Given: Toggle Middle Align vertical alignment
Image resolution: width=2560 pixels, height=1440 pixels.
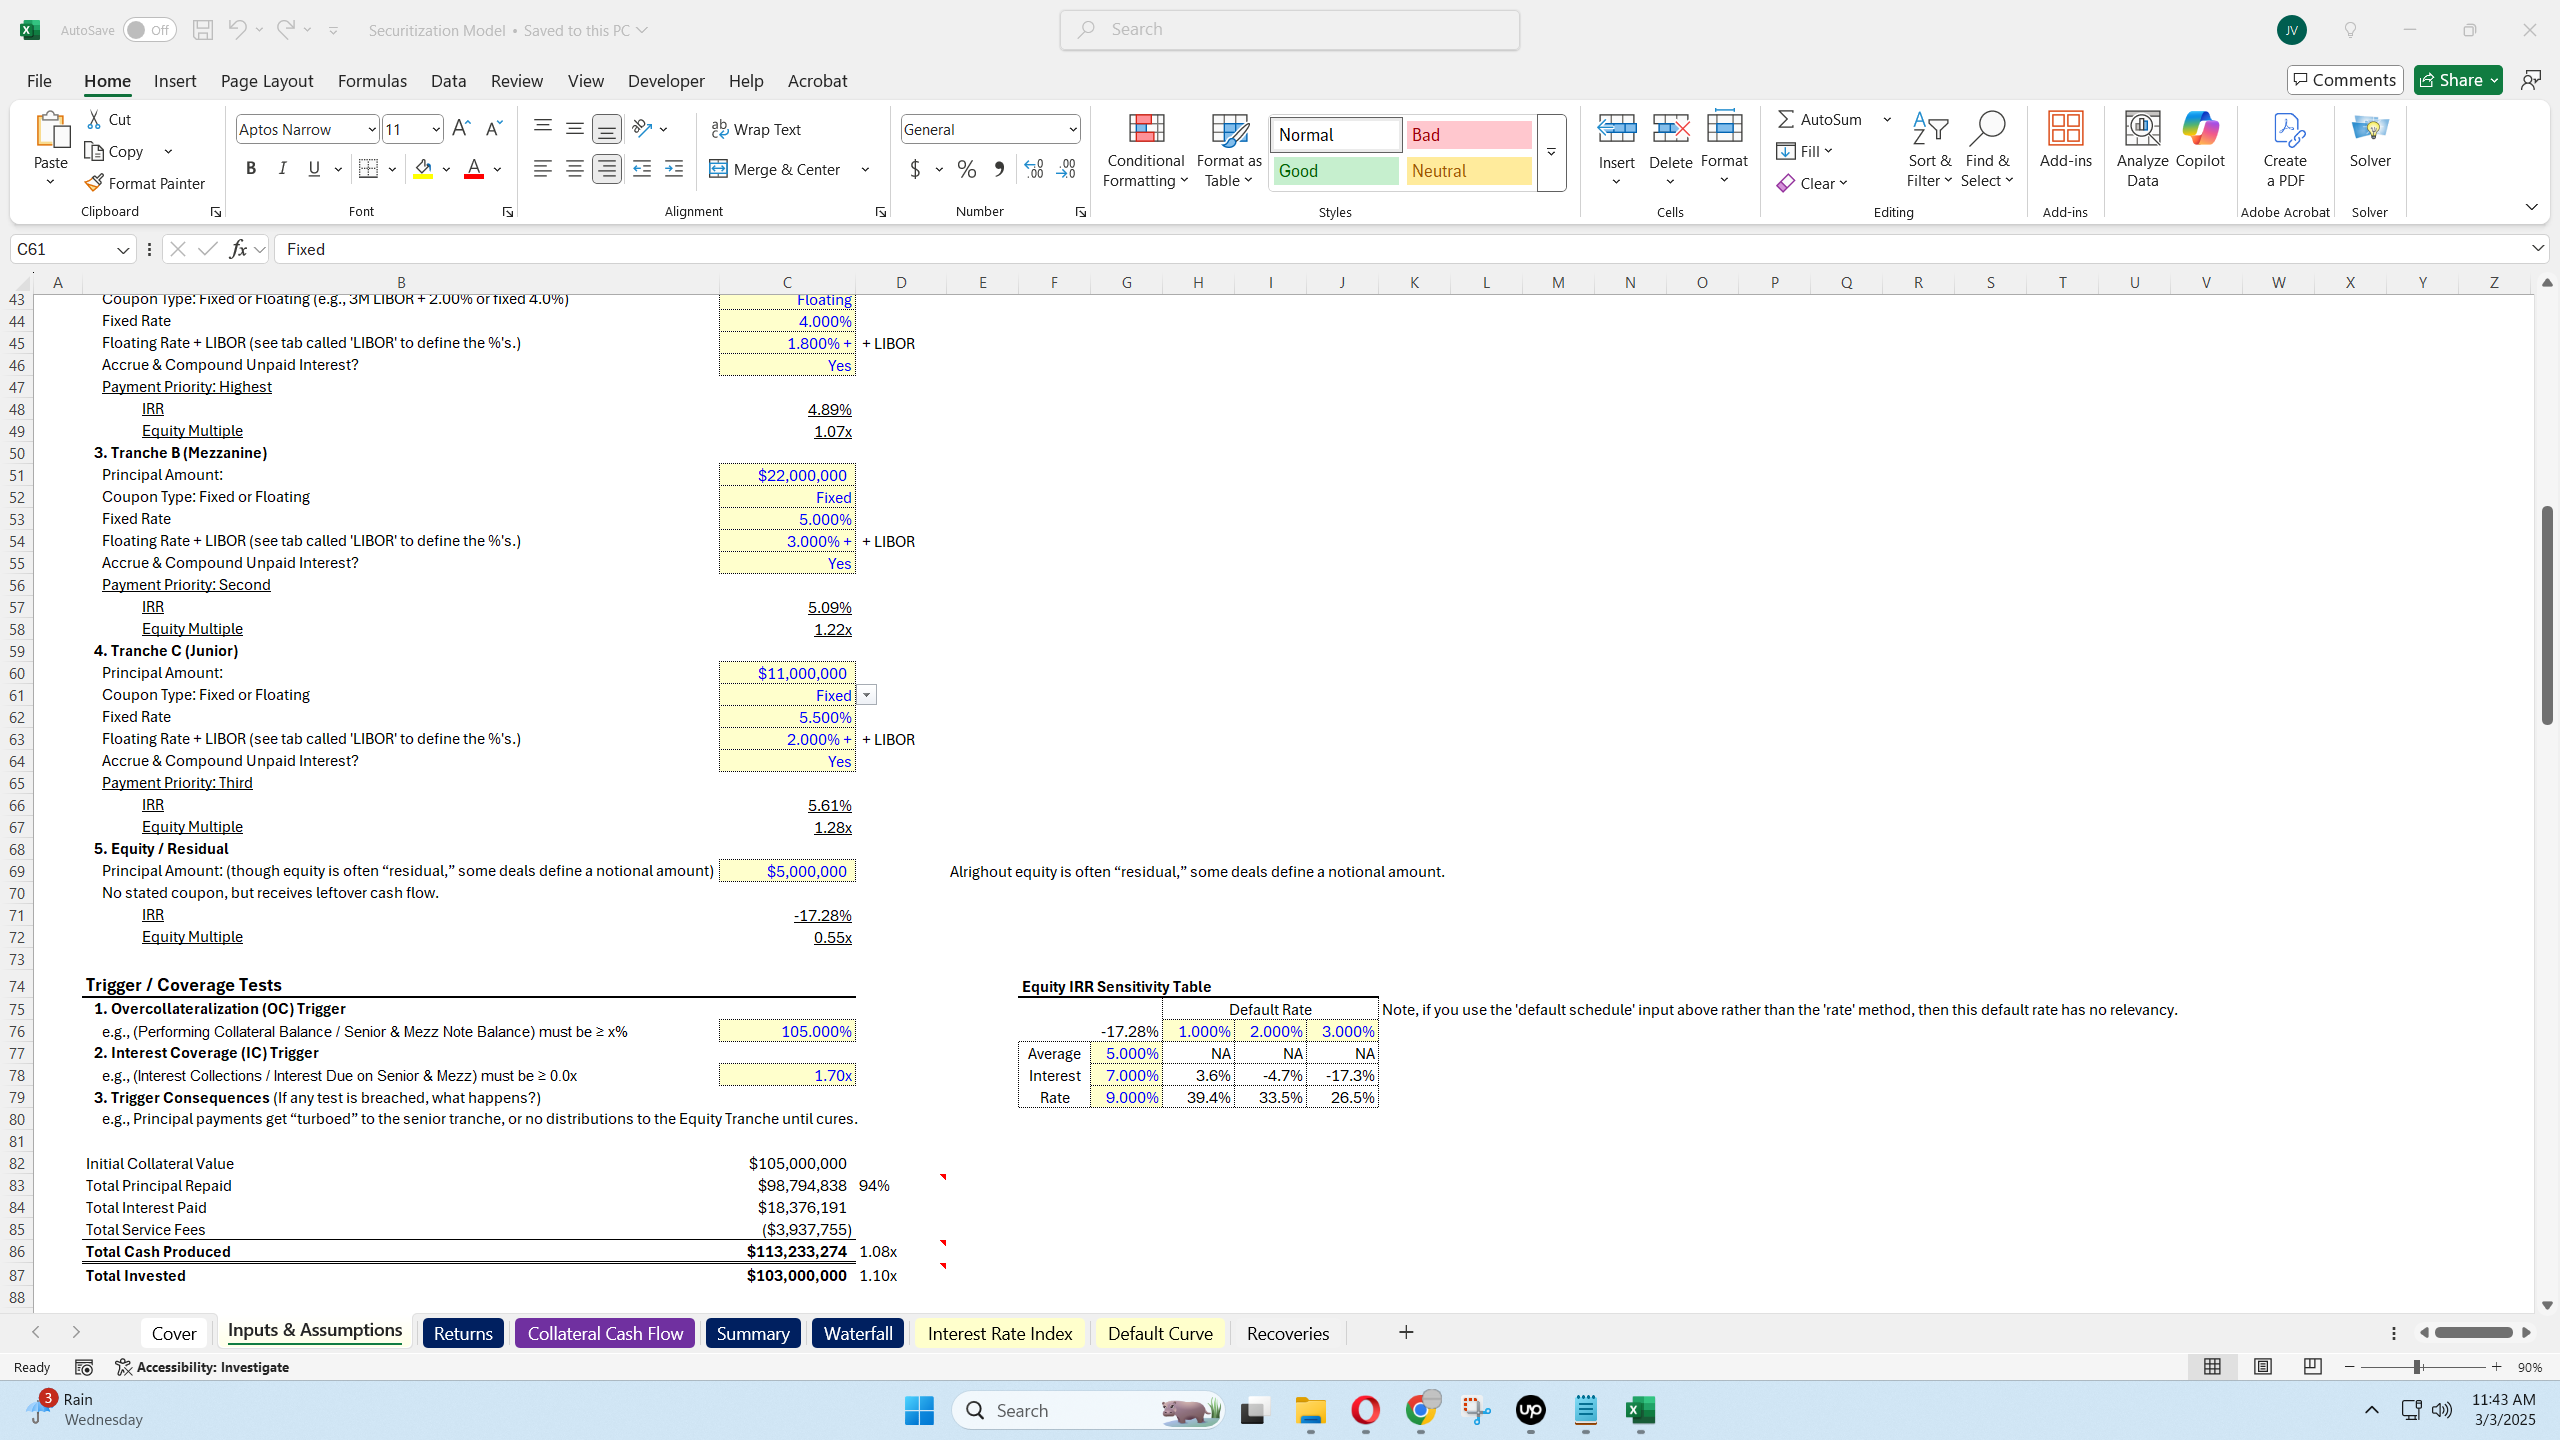Looking at the screenshot, I should [574, 128].
